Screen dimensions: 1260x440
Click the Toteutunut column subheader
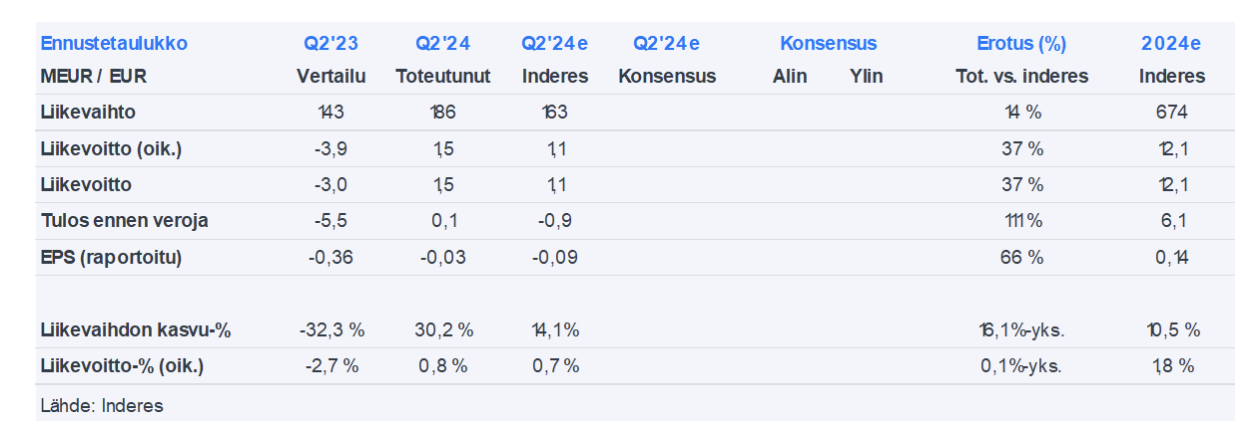(x=443, y=76)
